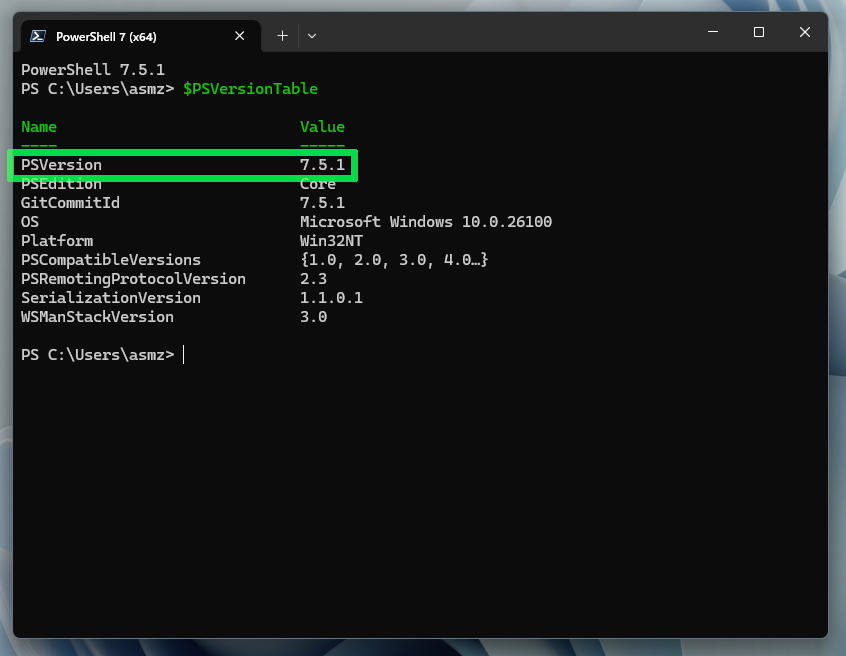The width and height of the screenshot is (846, 656).
Task: Click the Platform value Win32NT
Action: coord(331,241)
